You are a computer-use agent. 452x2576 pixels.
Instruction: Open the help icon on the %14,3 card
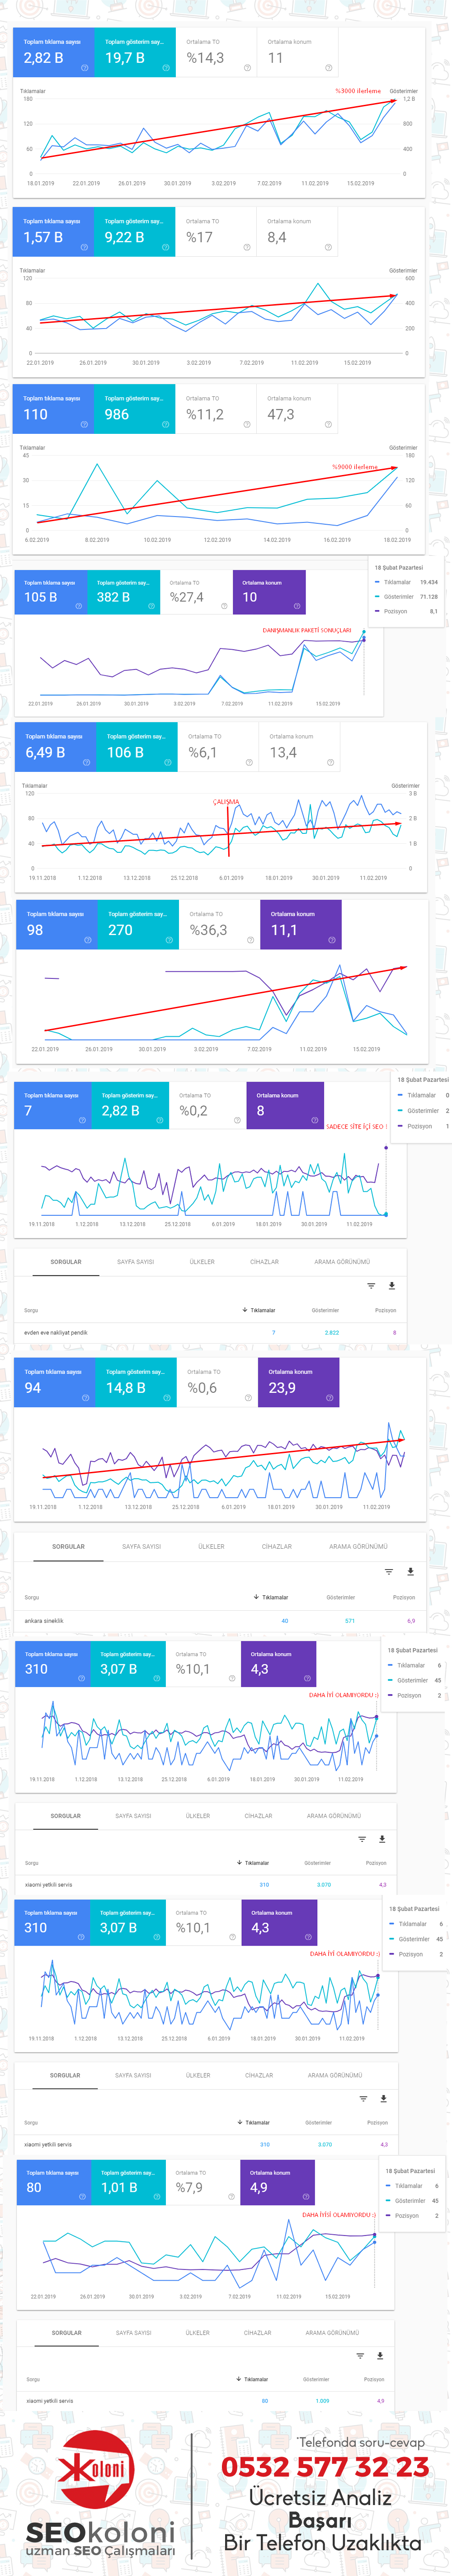[x=247, y=68]
